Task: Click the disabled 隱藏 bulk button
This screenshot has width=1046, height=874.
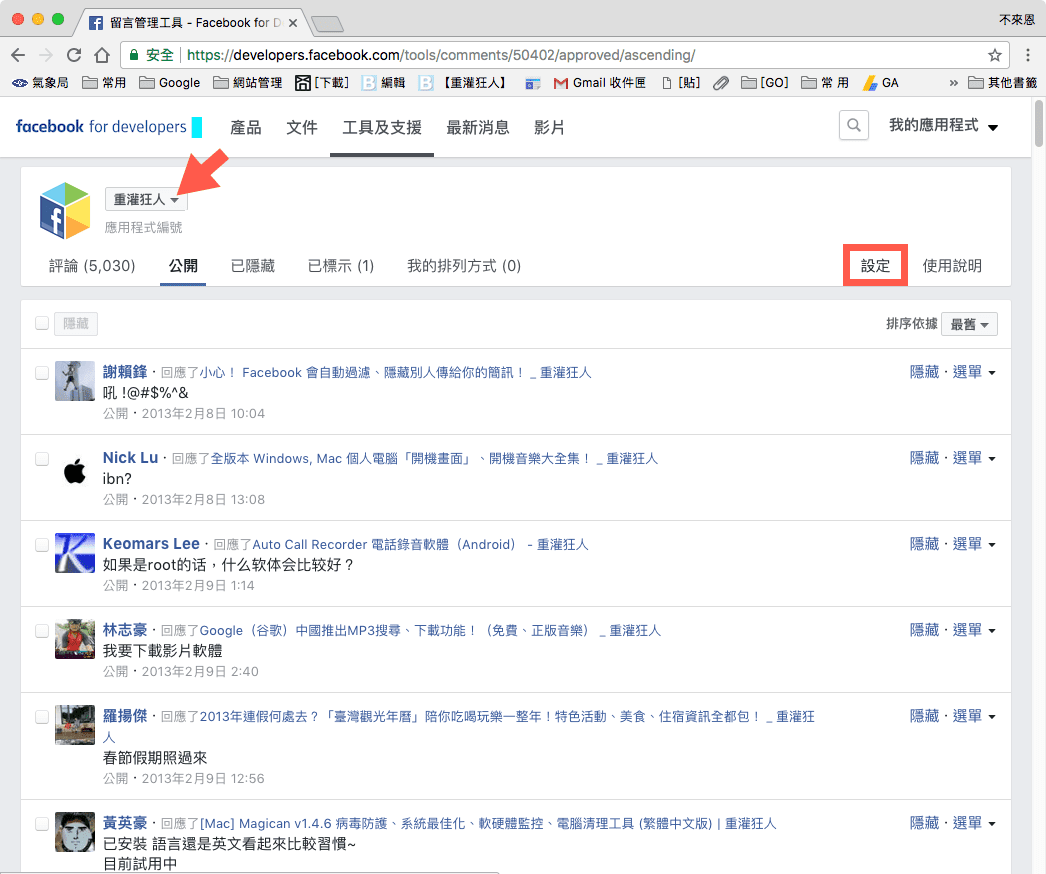Action: (76, 324)
